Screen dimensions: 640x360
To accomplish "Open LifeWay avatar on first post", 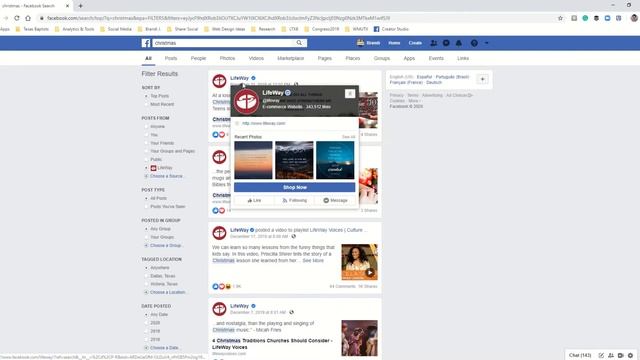I will point(219,81).
